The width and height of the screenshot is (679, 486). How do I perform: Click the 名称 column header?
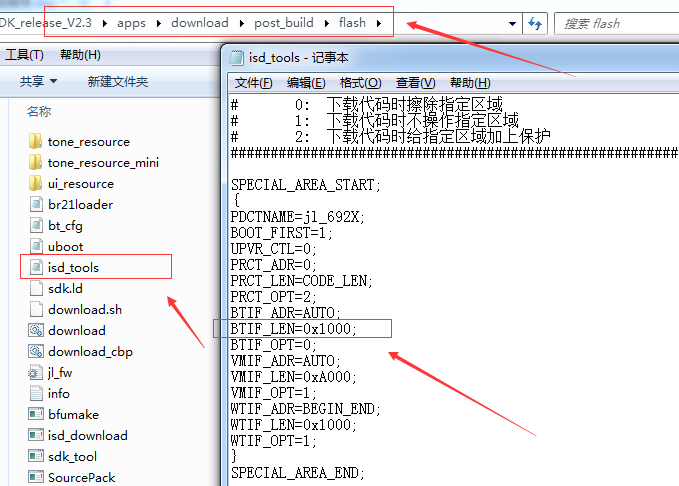[x=39, y=111]
